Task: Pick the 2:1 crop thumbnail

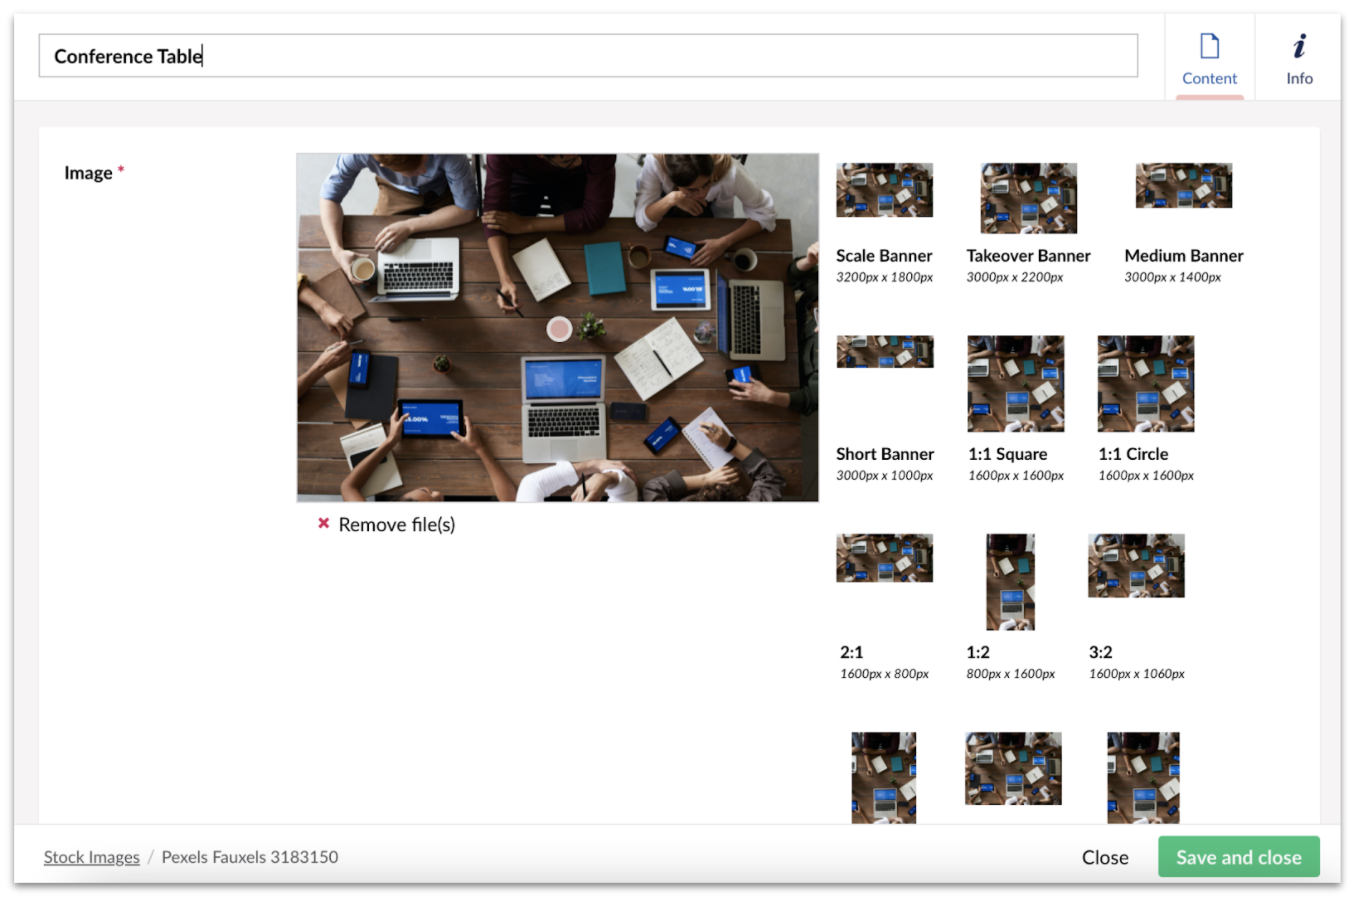Action: pyautogui.click(x=884, y=558)
